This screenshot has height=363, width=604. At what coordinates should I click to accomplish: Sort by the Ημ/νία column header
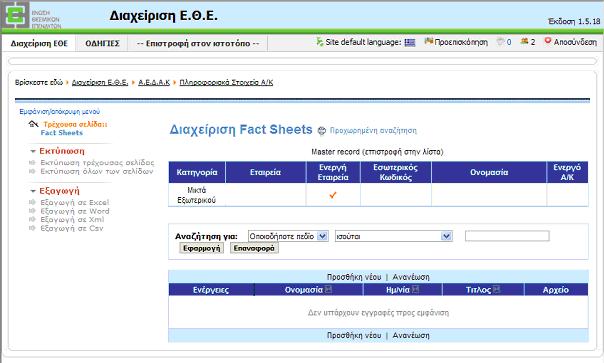(398, 290)
